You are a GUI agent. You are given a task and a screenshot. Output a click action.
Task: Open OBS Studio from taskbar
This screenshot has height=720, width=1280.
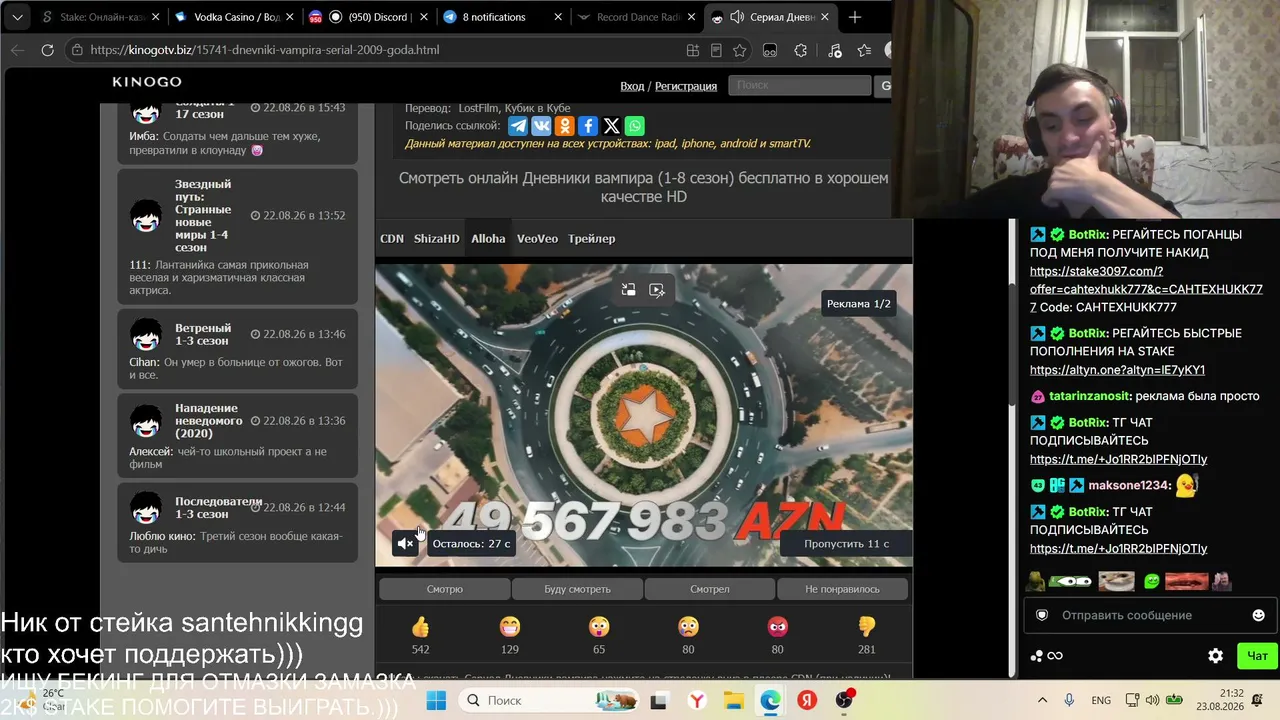pos(845,701)
